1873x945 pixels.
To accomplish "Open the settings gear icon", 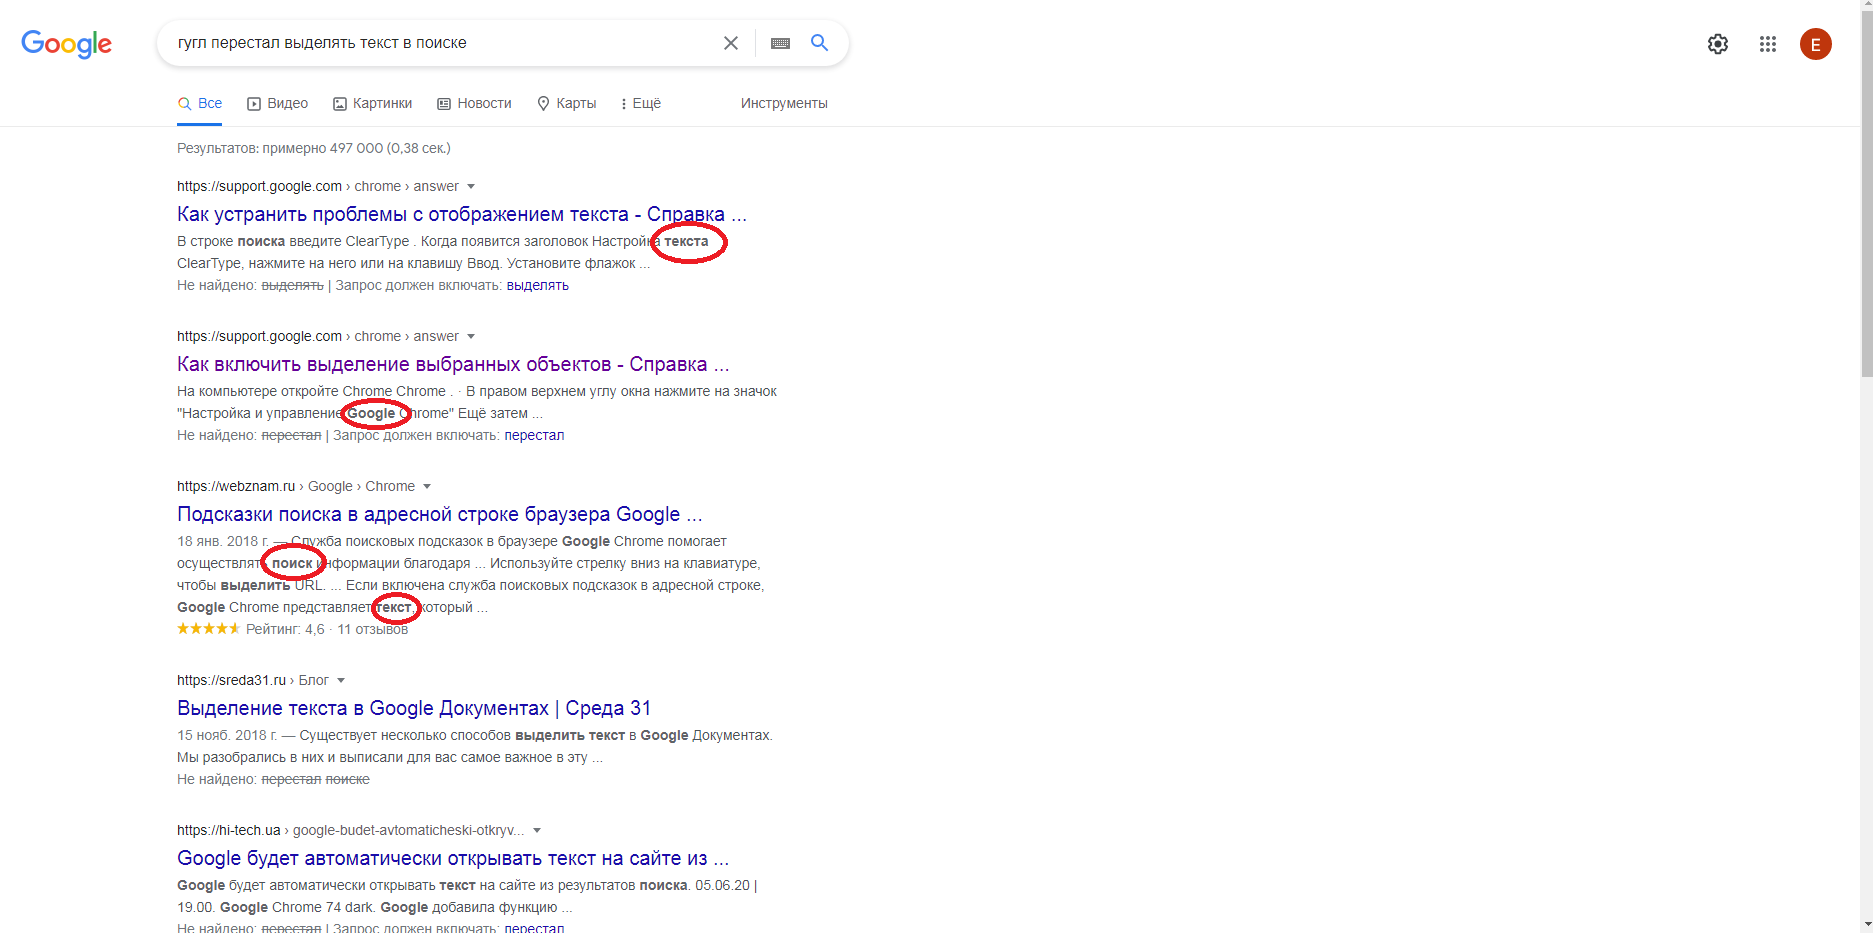I will [x=1718, y=44].
